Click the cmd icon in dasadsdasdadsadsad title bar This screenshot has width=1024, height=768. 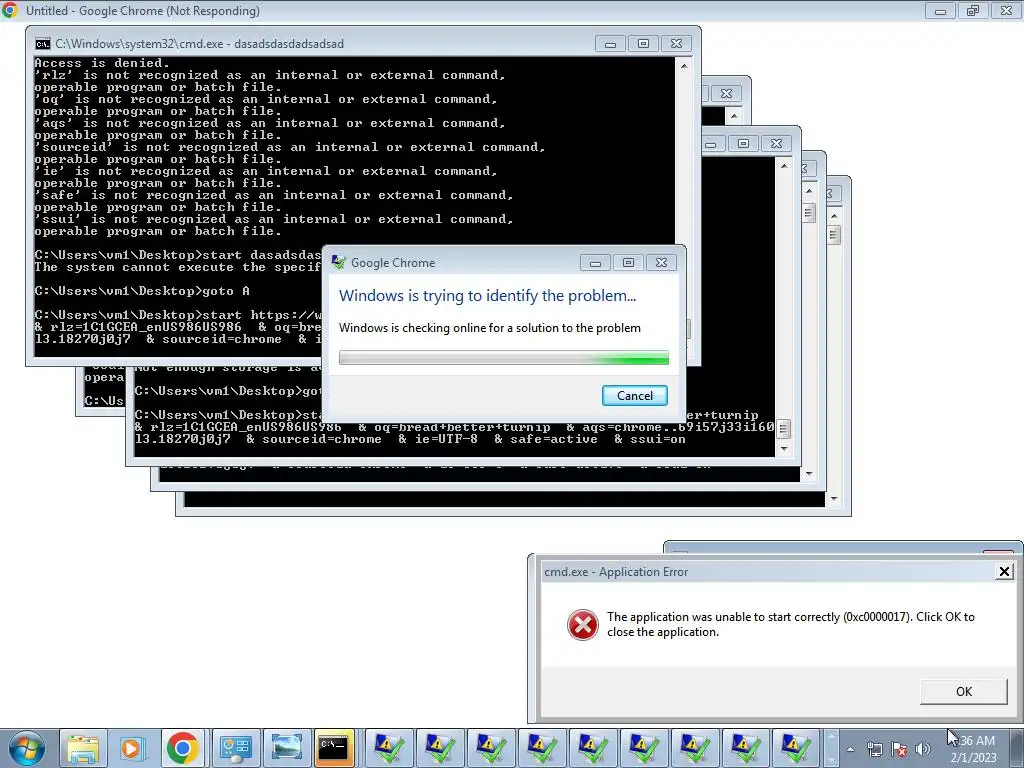click(x=43, y=44)
